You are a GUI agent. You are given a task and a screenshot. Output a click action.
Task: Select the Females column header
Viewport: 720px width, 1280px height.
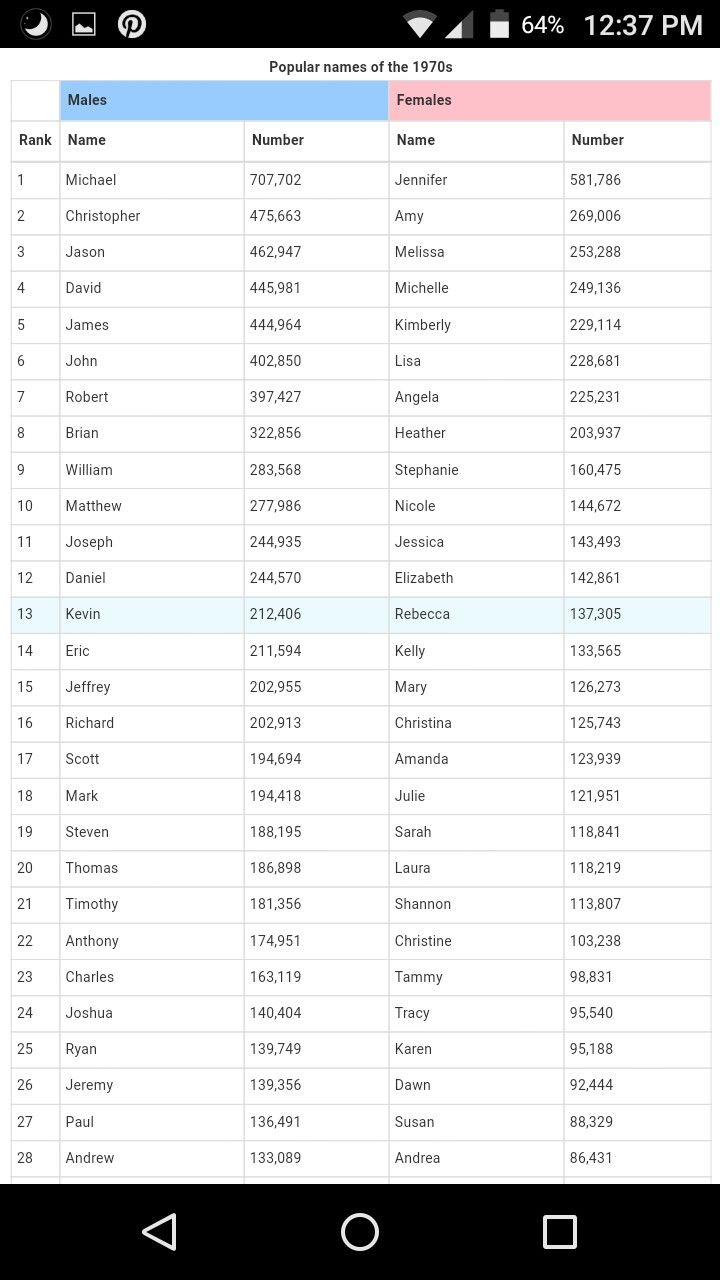pos(549,100)
